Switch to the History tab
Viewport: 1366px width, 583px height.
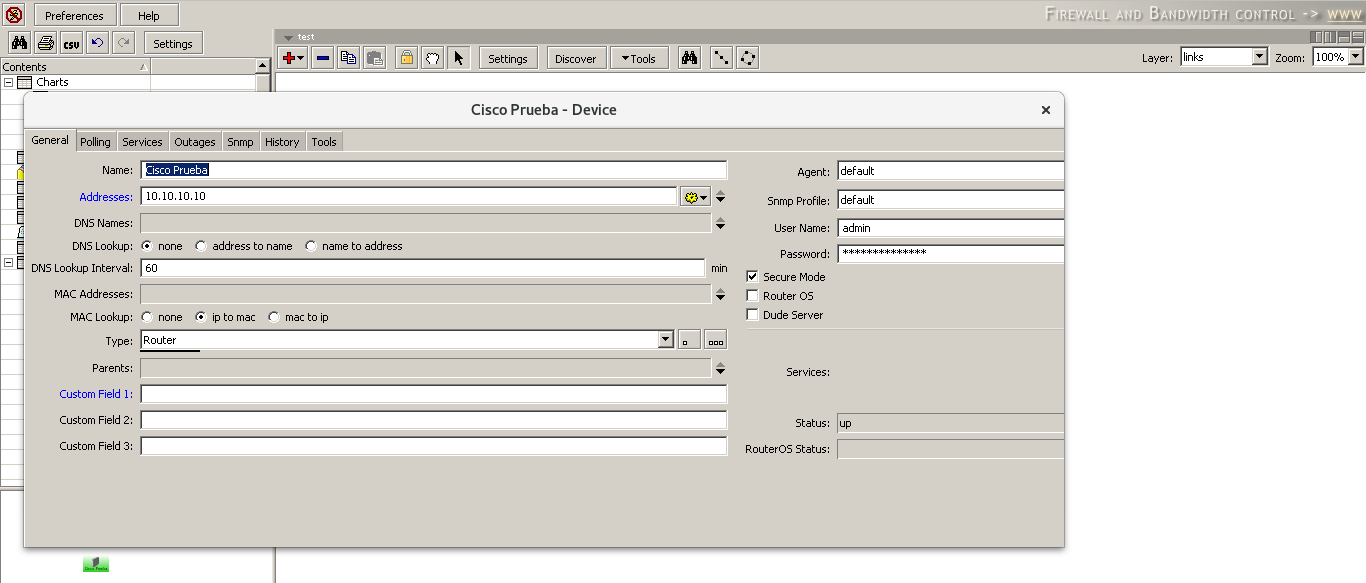point(282,142)
